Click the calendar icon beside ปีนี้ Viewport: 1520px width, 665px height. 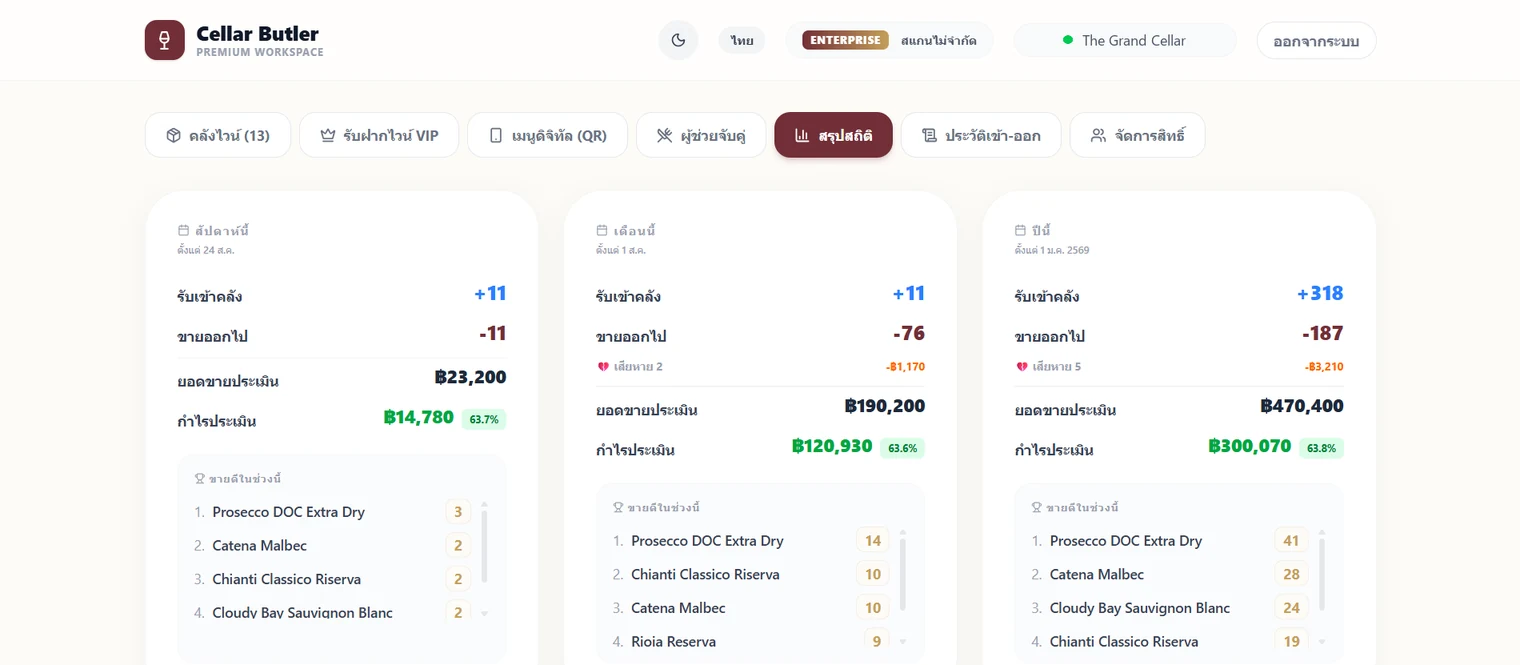[1021, 230]
